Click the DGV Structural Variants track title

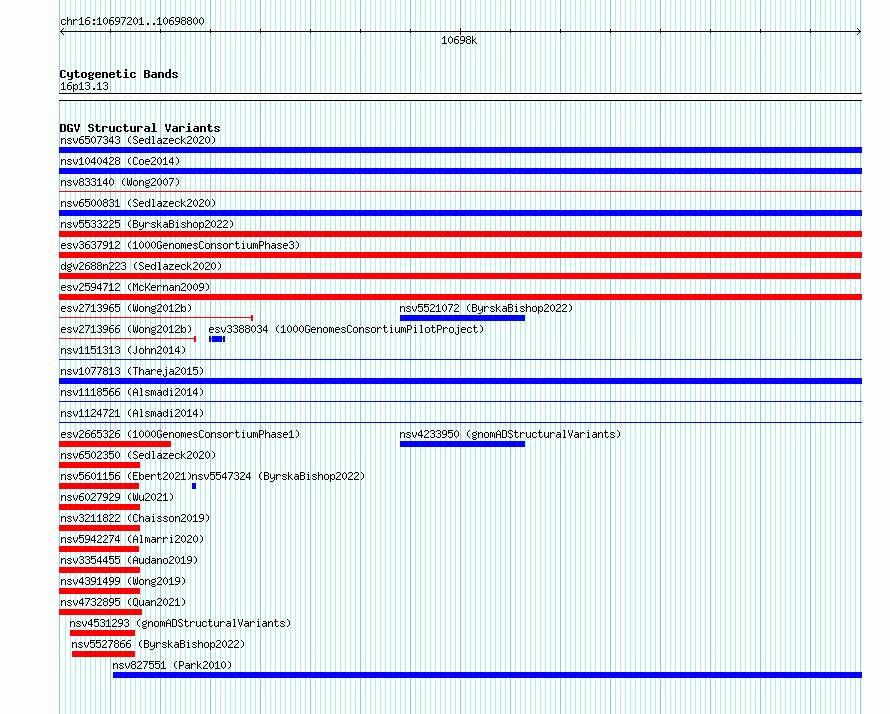click(x=140, y=128)
